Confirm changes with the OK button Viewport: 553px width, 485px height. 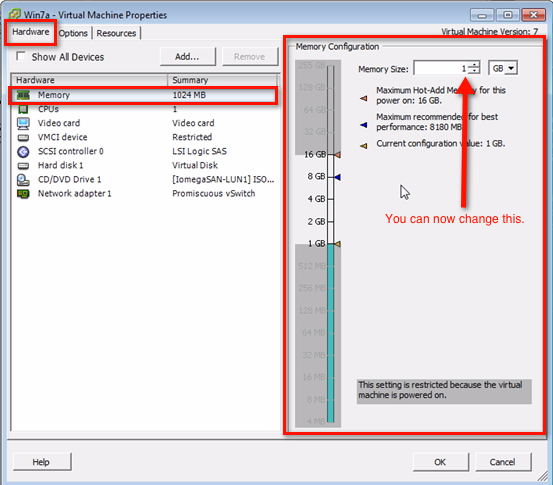tap(440, 462)
